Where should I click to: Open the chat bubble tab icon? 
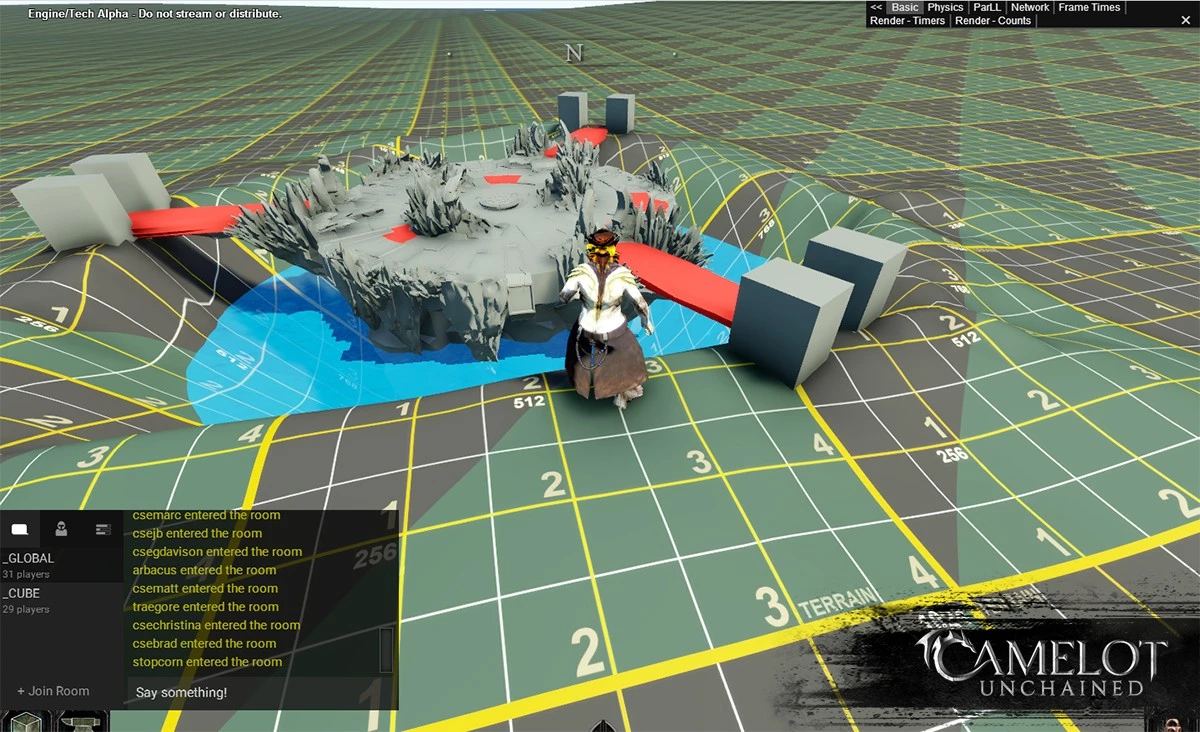20,529
